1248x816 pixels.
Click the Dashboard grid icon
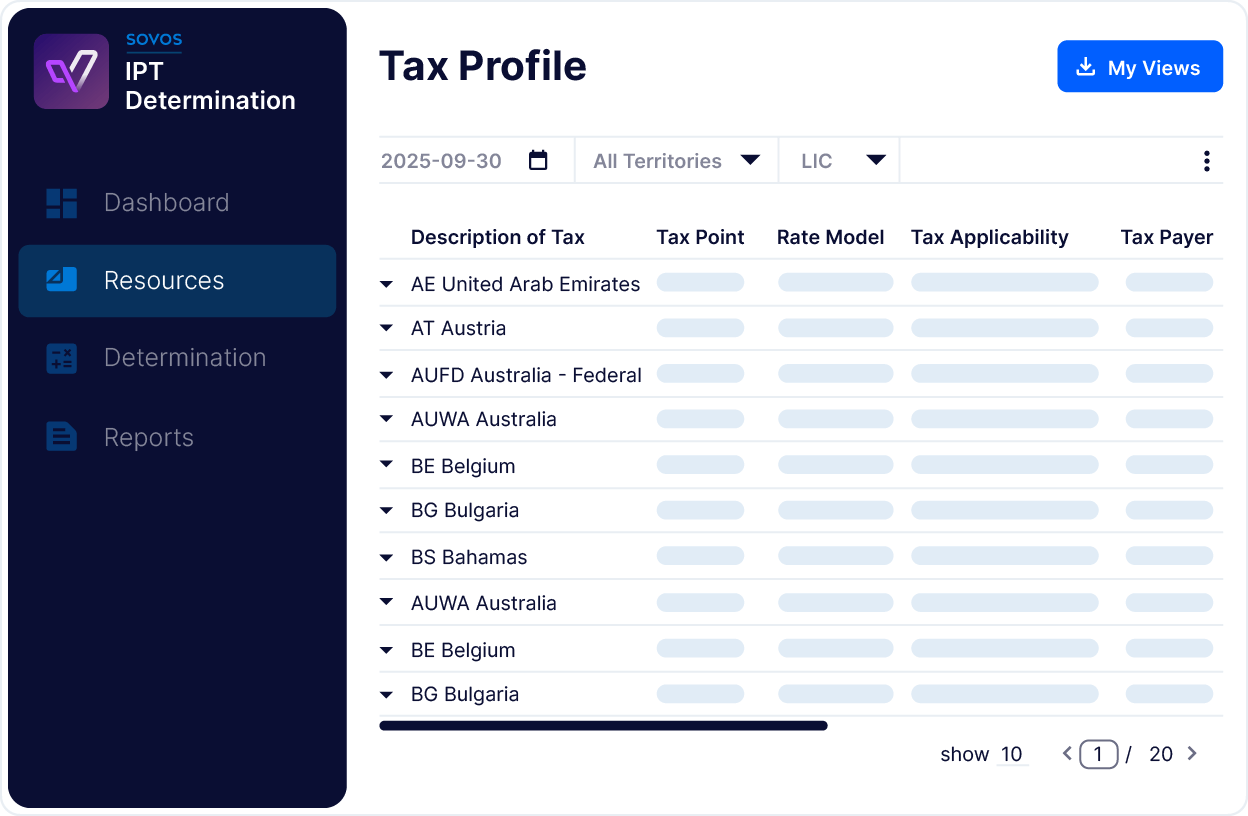pyautogui.click(x=62, y=203)
